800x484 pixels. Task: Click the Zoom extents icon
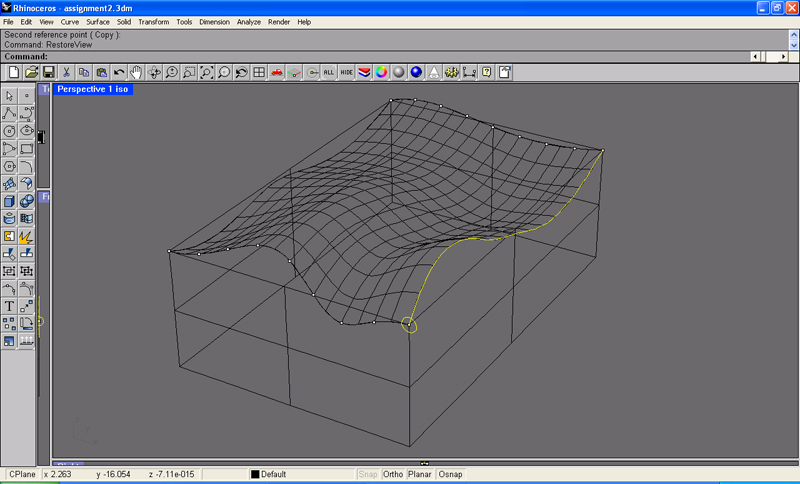206,72
